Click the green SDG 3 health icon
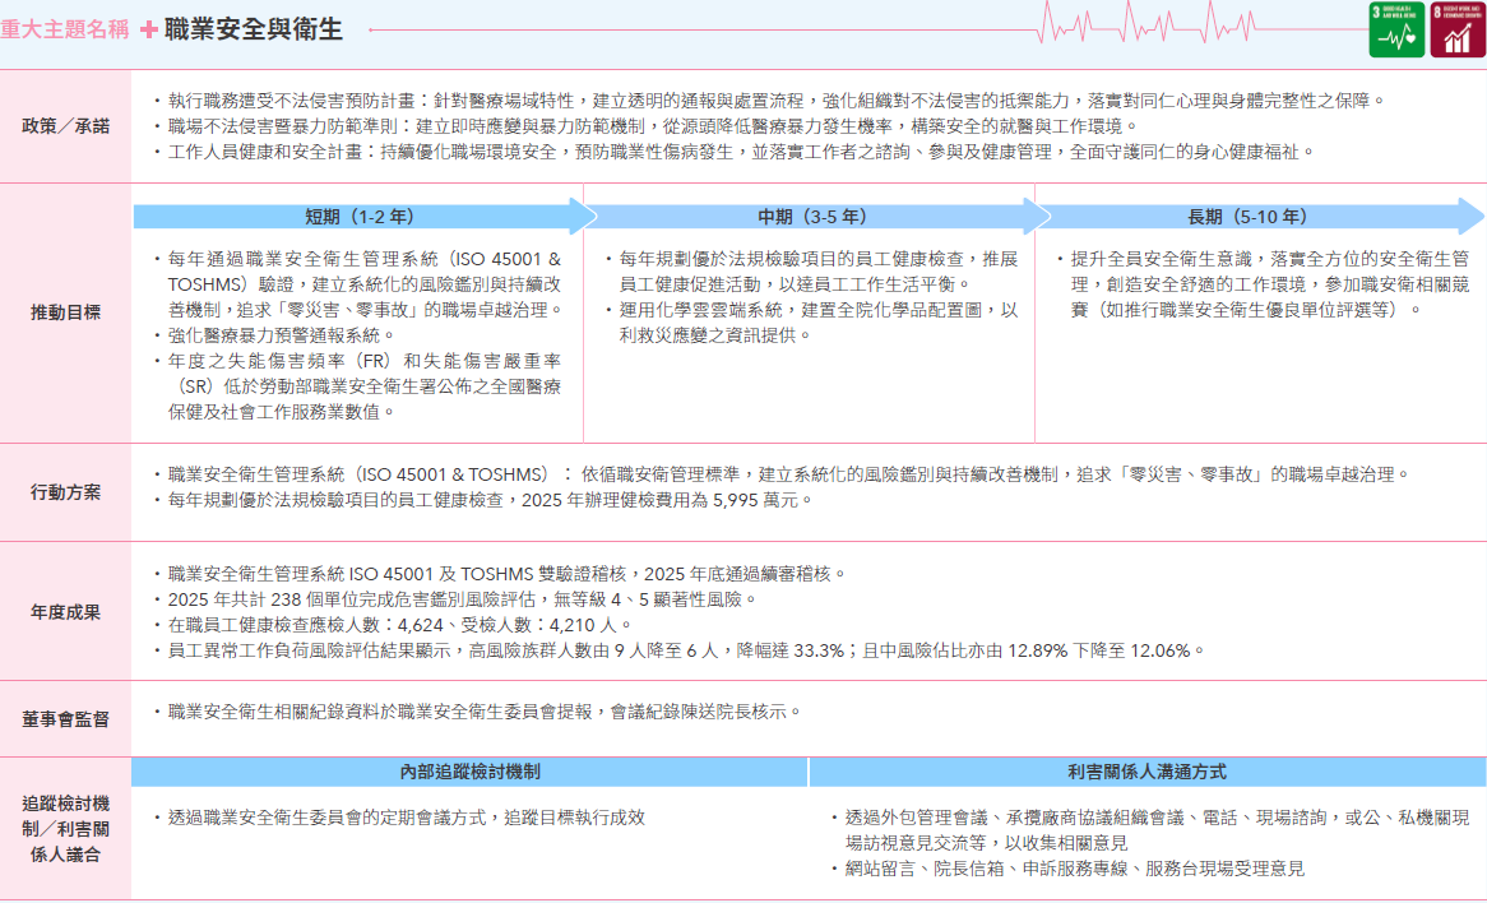 pyautogui.click(x=1396, y=29)
